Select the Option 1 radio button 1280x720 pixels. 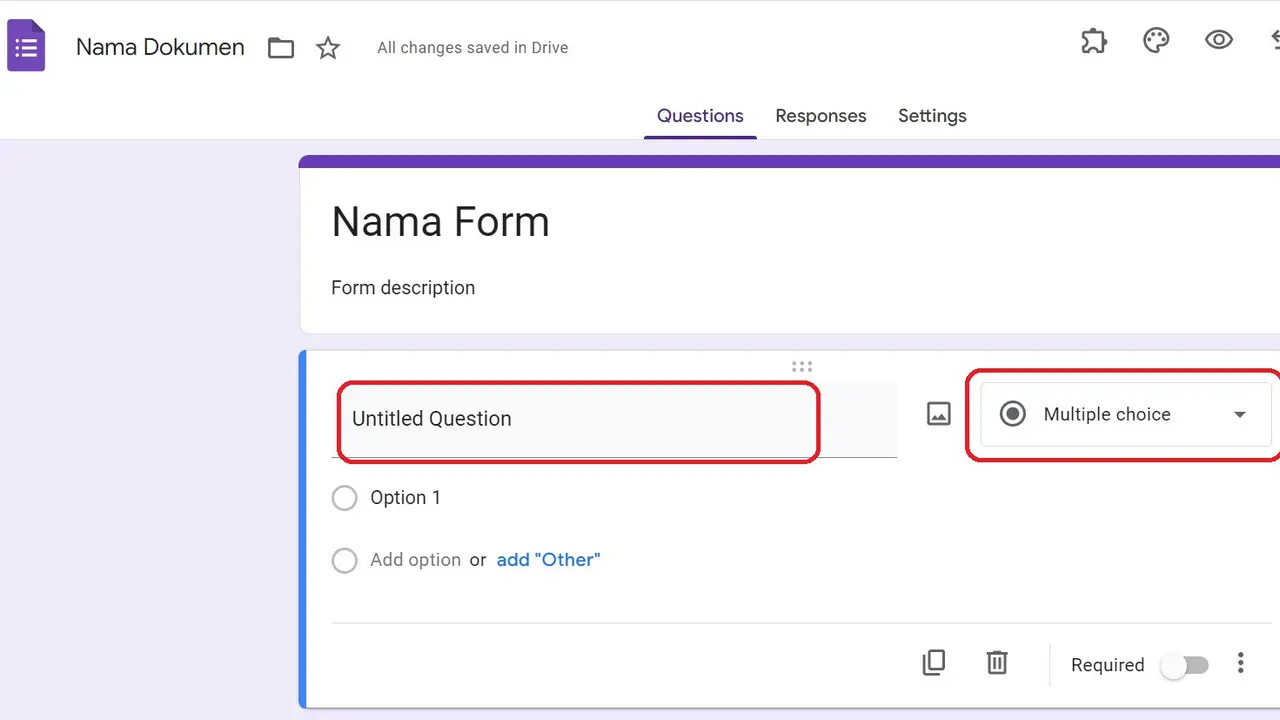(x=344, y=497)
